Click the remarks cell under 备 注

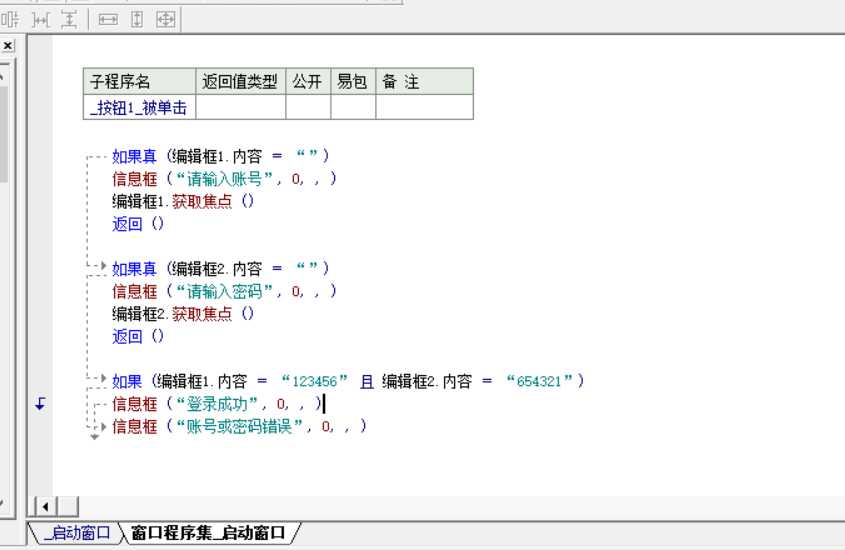424,107
